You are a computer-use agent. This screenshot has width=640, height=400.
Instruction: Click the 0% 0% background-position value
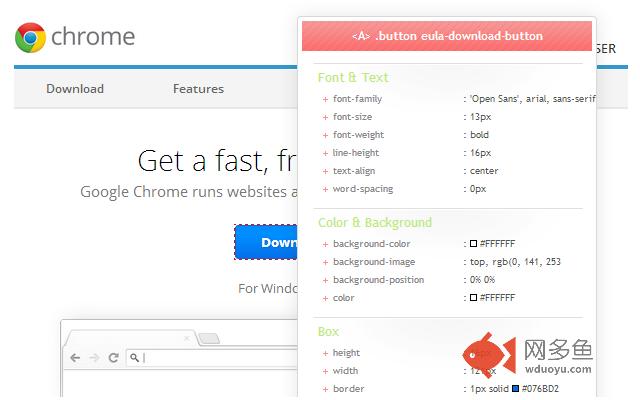482,280
